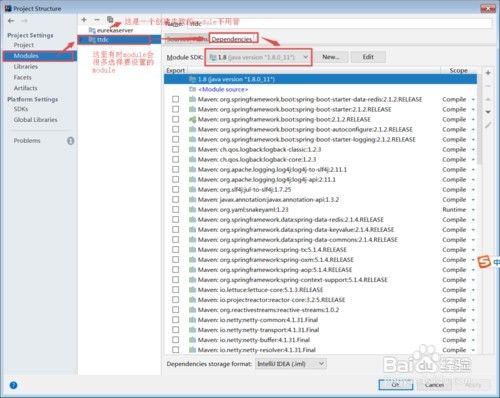Select the 1.8 java version dependency row

pos(320,79)
